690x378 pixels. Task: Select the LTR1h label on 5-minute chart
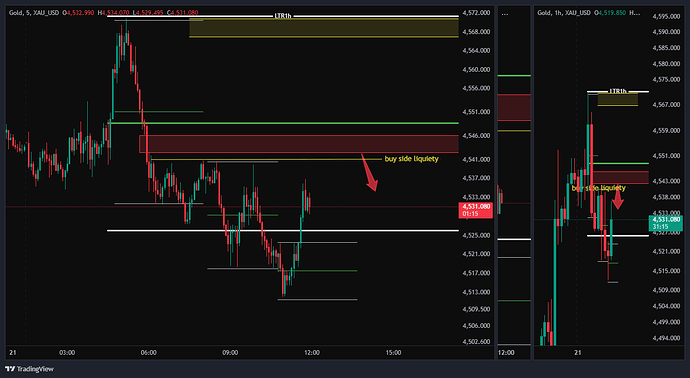click(x=283, y=16)
